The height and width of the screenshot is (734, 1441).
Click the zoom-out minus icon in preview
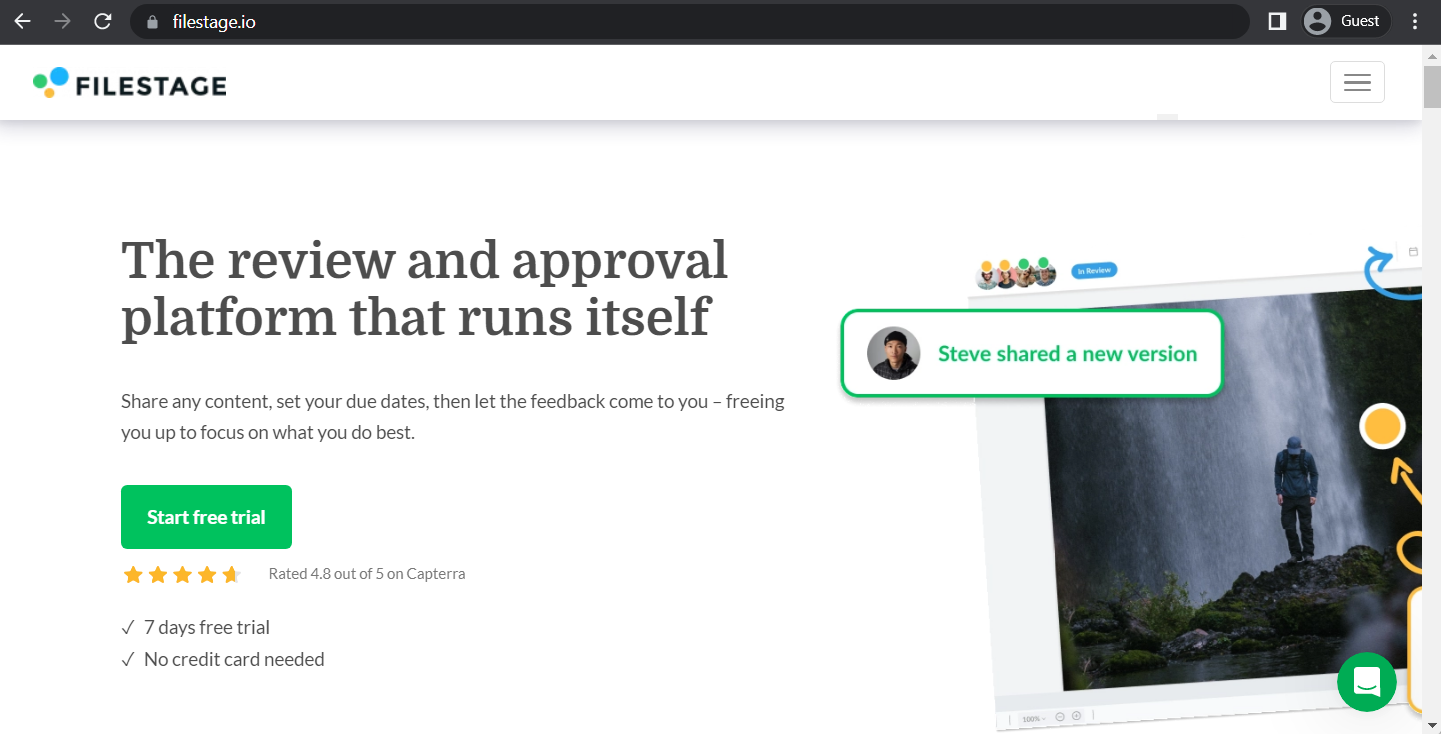(1060, 716)
